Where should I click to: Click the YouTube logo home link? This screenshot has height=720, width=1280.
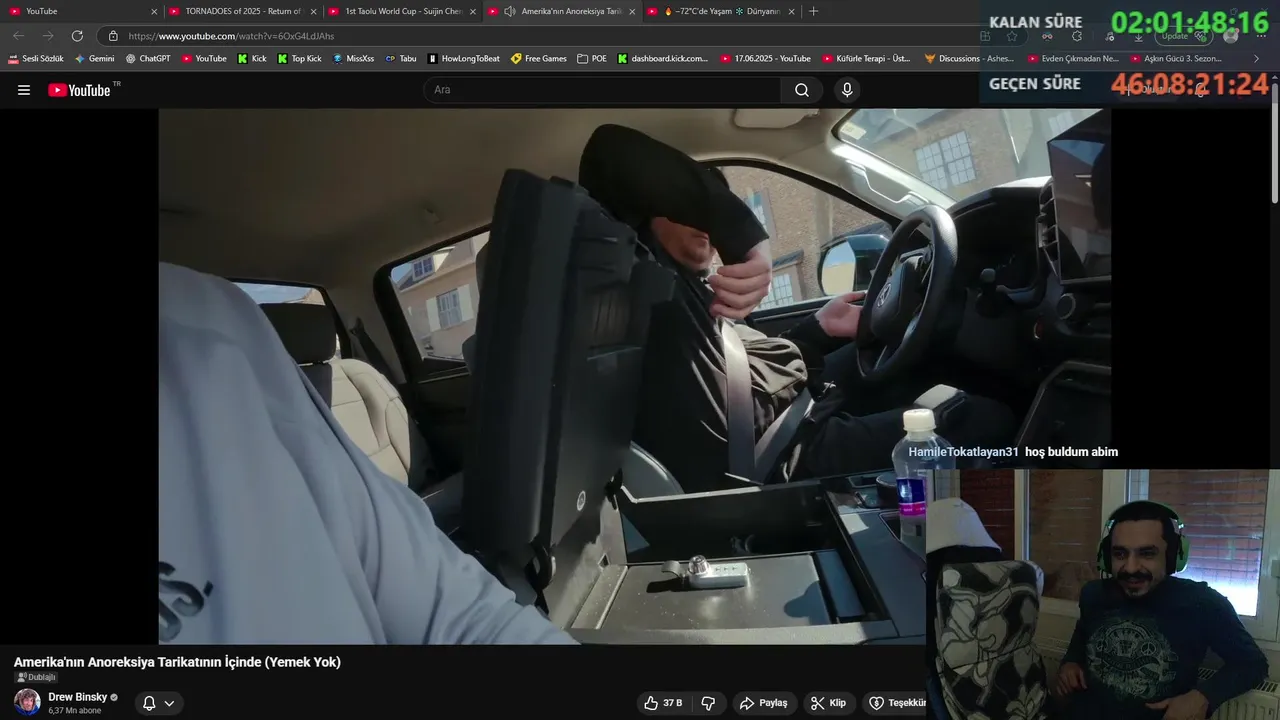[79, 90]
